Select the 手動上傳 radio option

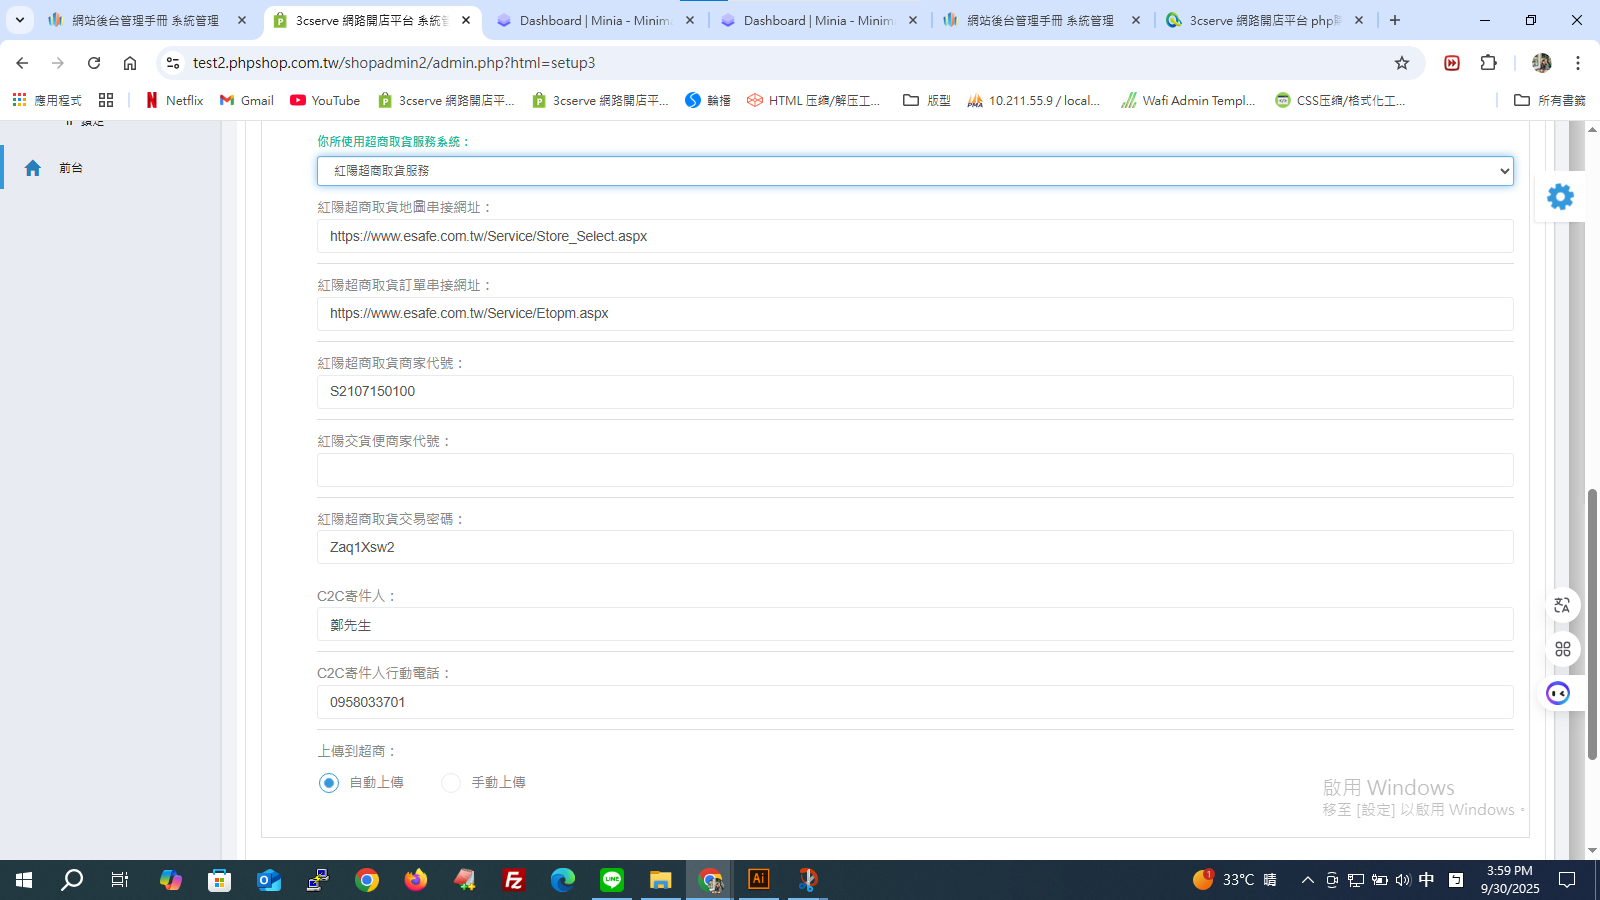[x=451, y=783]
